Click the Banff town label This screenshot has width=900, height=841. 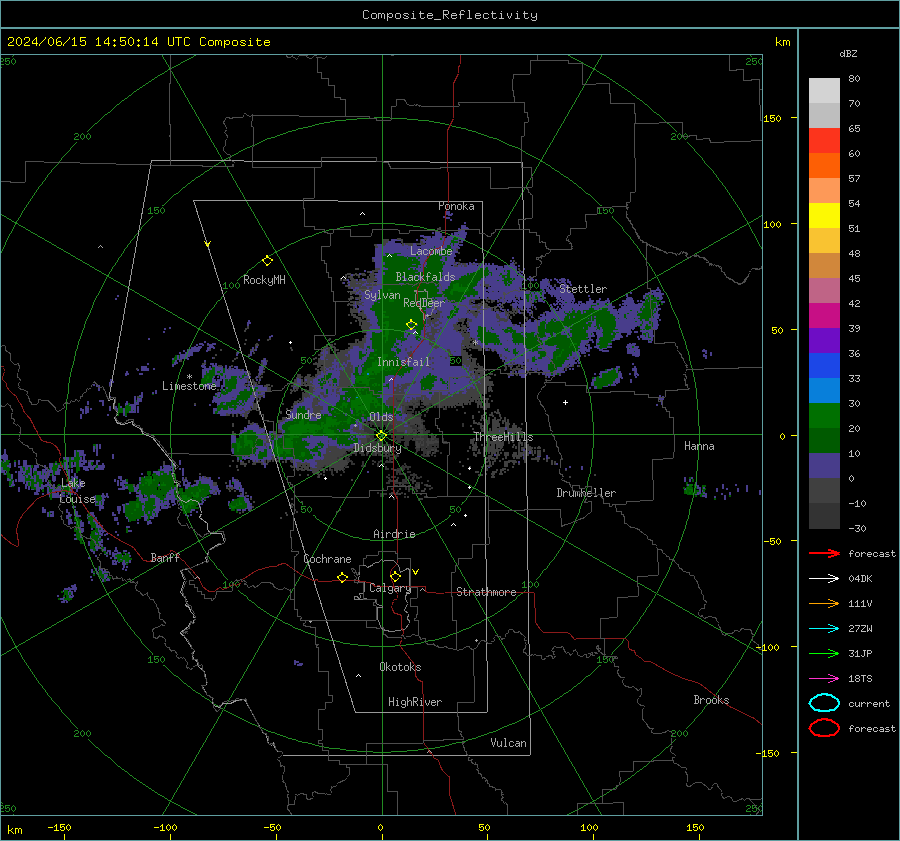(x=165, y=557)
